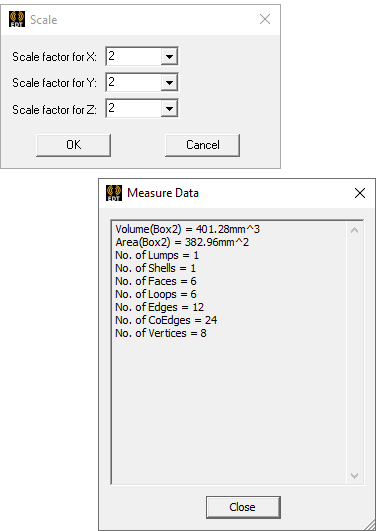The image size is (380, 531).
Task: Open the Scale factor for Y dropdown
Action: coord(169,82)
